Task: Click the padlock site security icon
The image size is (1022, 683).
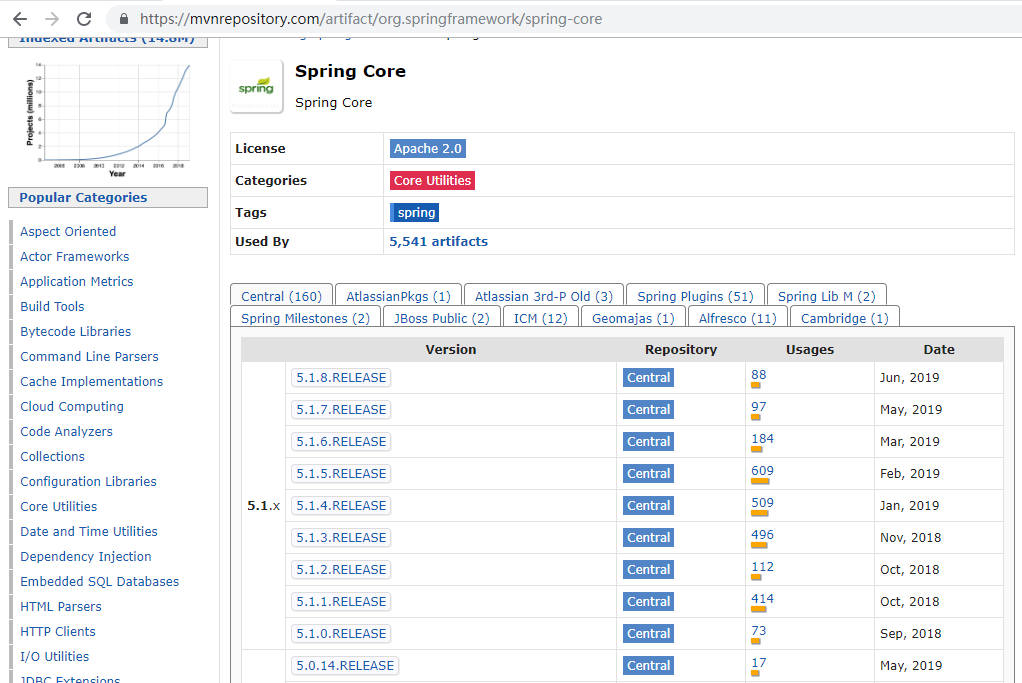Action: coord(124,19)
